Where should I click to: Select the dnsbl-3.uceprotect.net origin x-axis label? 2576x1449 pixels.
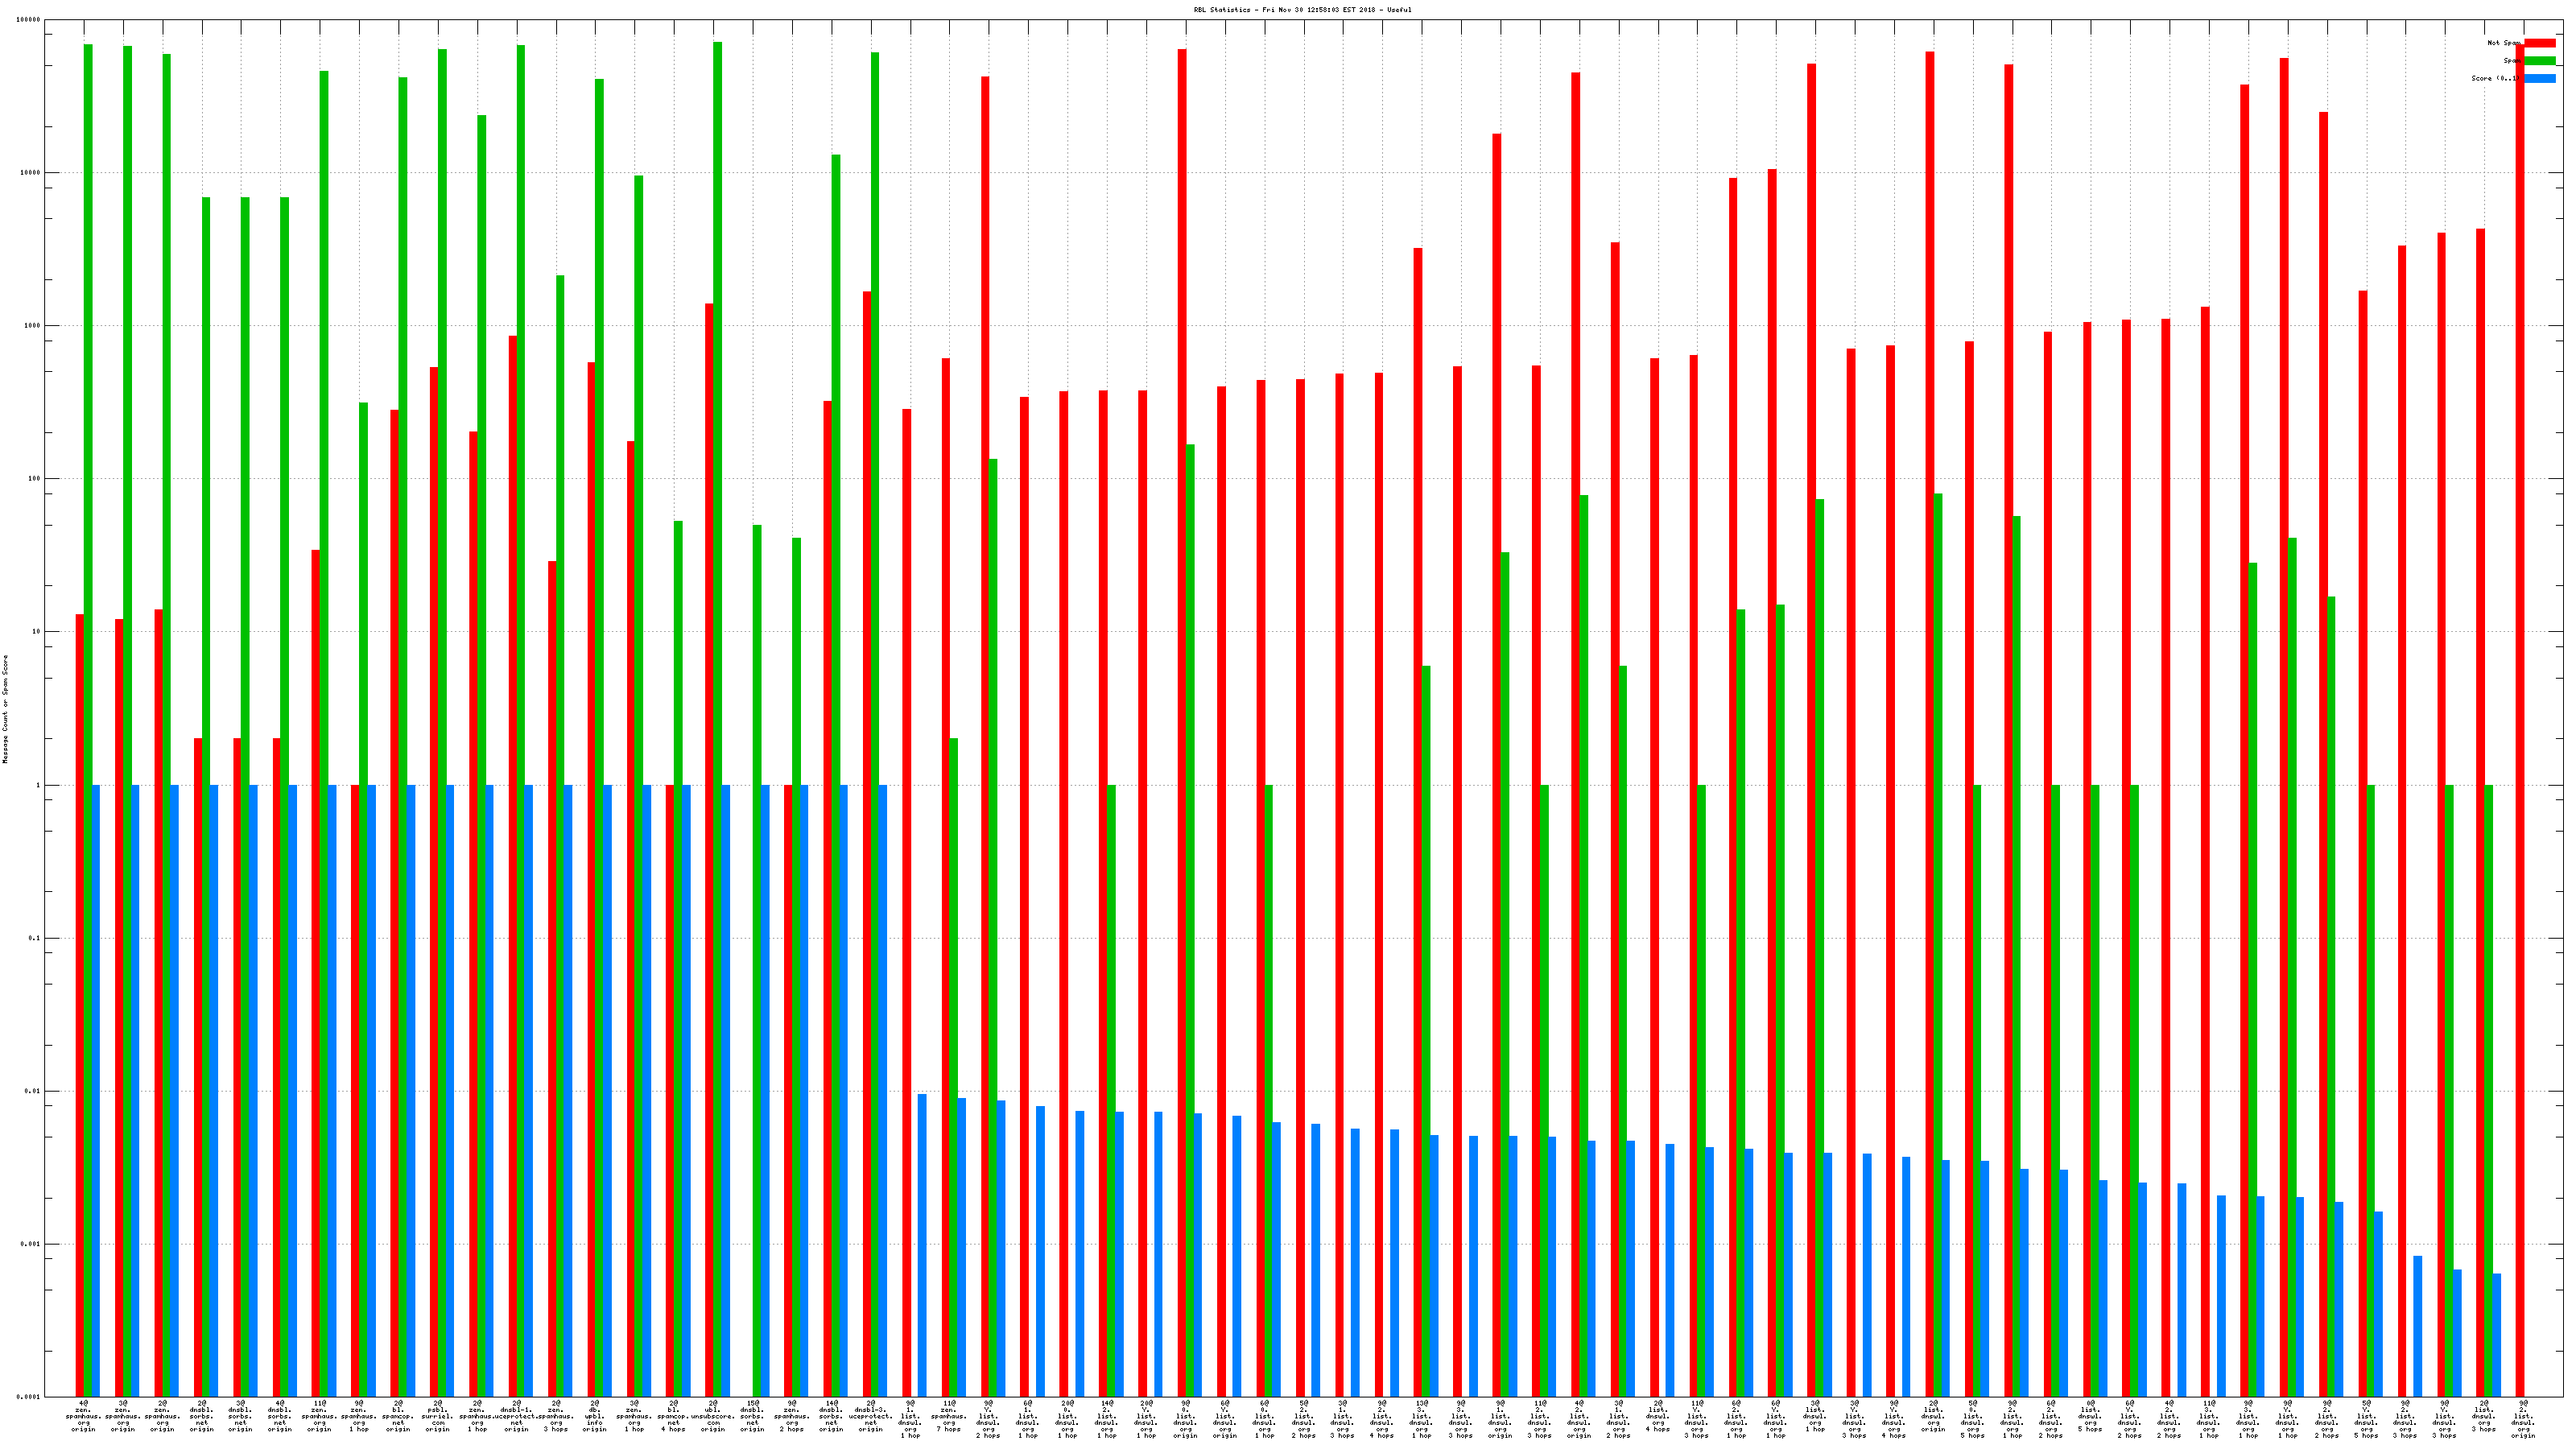tap(871, 1417)
